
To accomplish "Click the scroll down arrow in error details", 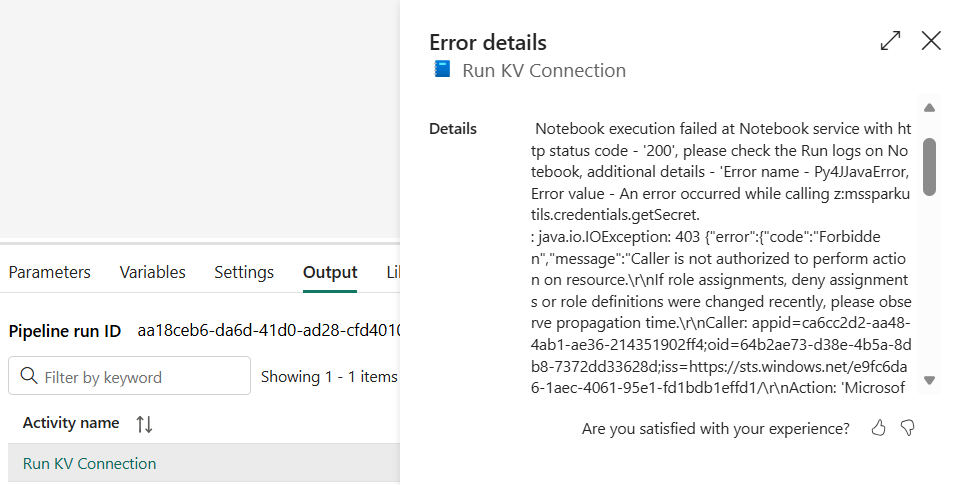I will pos(929,380).
